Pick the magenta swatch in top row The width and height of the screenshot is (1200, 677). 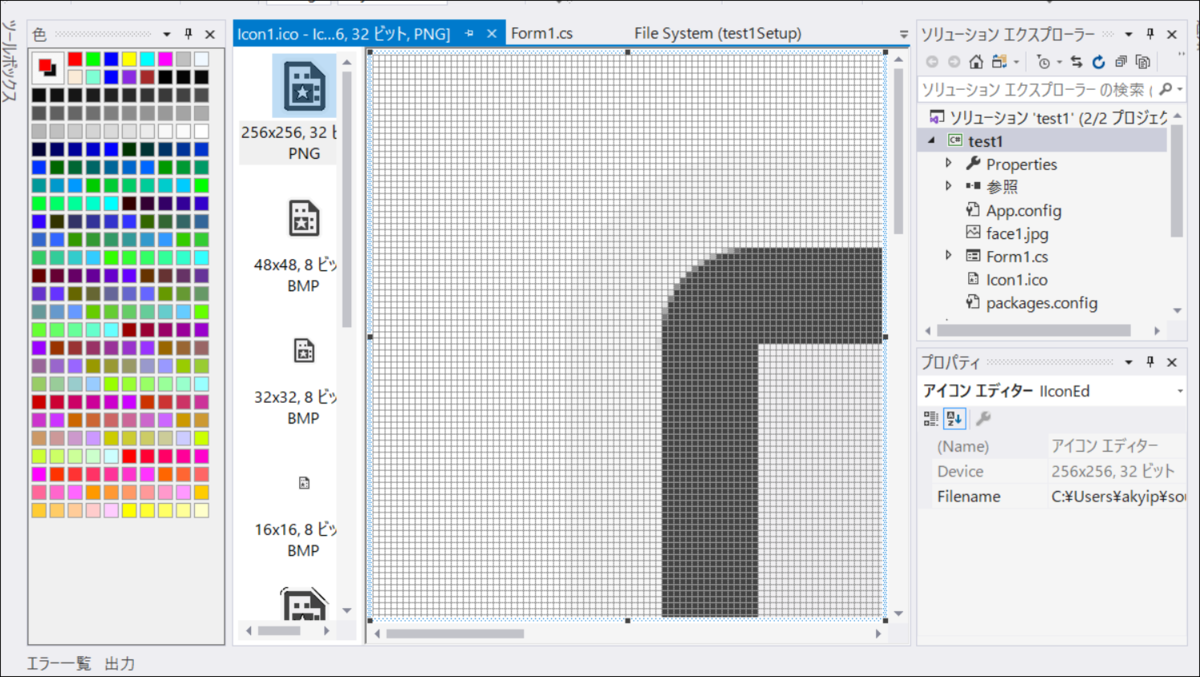click(x=165, y=59)
